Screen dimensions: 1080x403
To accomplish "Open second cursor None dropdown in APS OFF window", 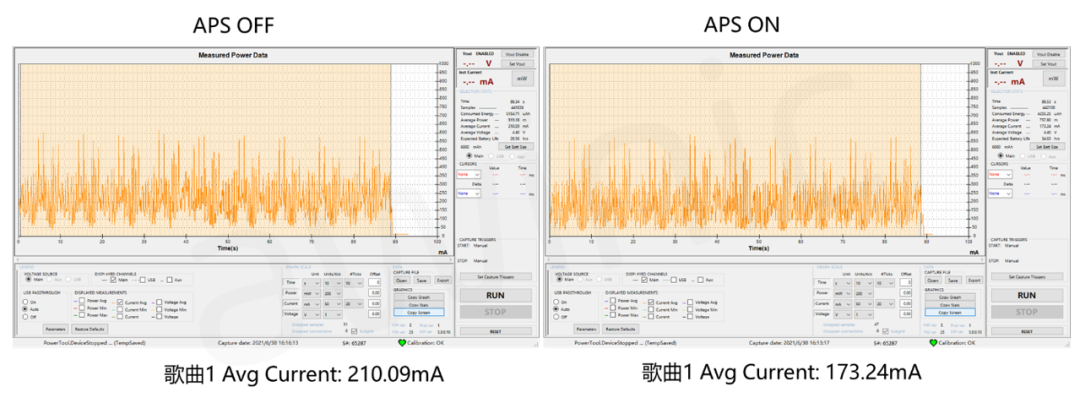I will click(x=469, y=193).
